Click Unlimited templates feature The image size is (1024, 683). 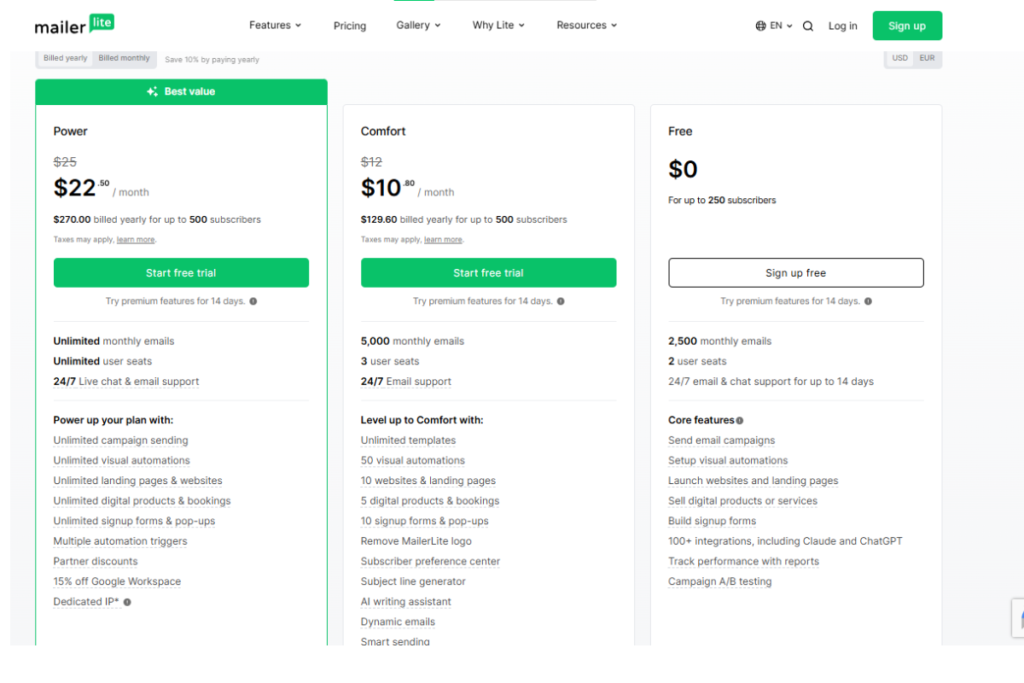408,441
